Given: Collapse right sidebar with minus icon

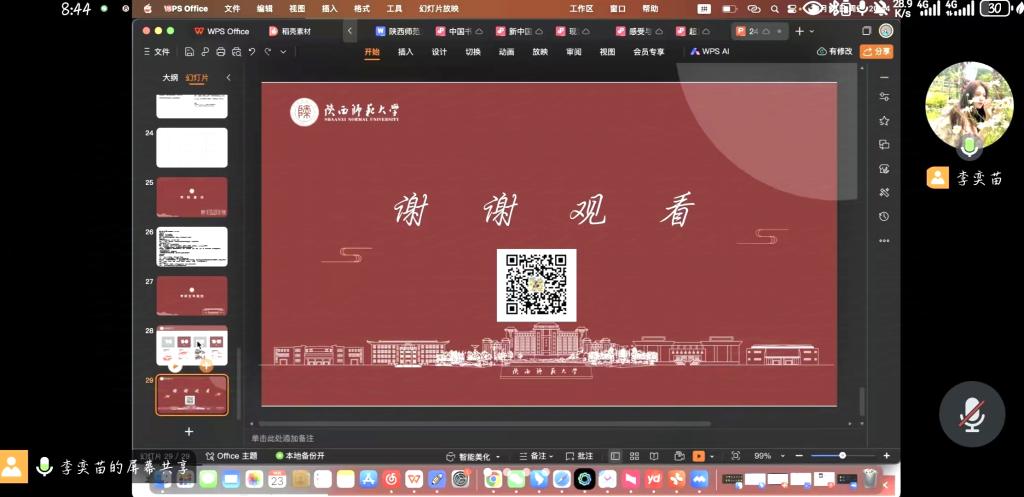Looking at the screenshot, I should coord(884,78).
